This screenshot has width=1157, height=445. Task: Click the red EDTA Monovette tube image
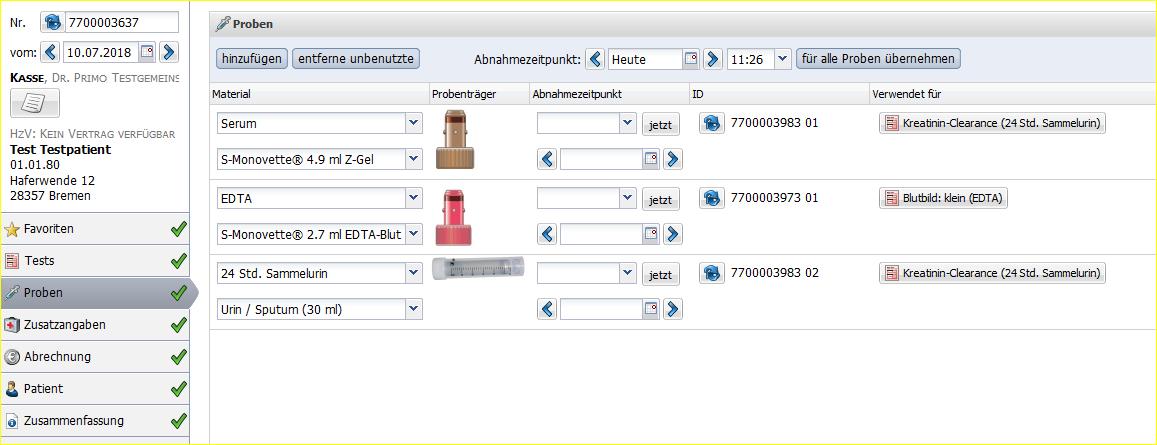point(455,216)
